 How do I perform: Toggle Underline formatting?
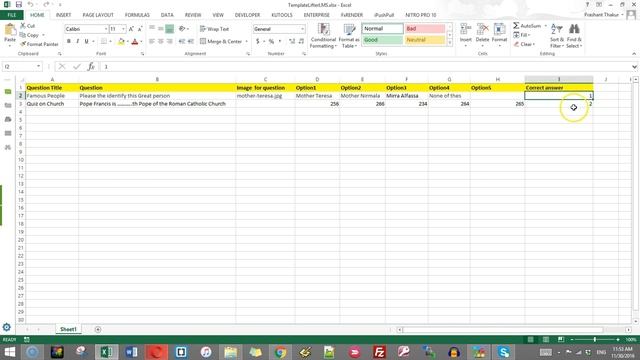87,41
